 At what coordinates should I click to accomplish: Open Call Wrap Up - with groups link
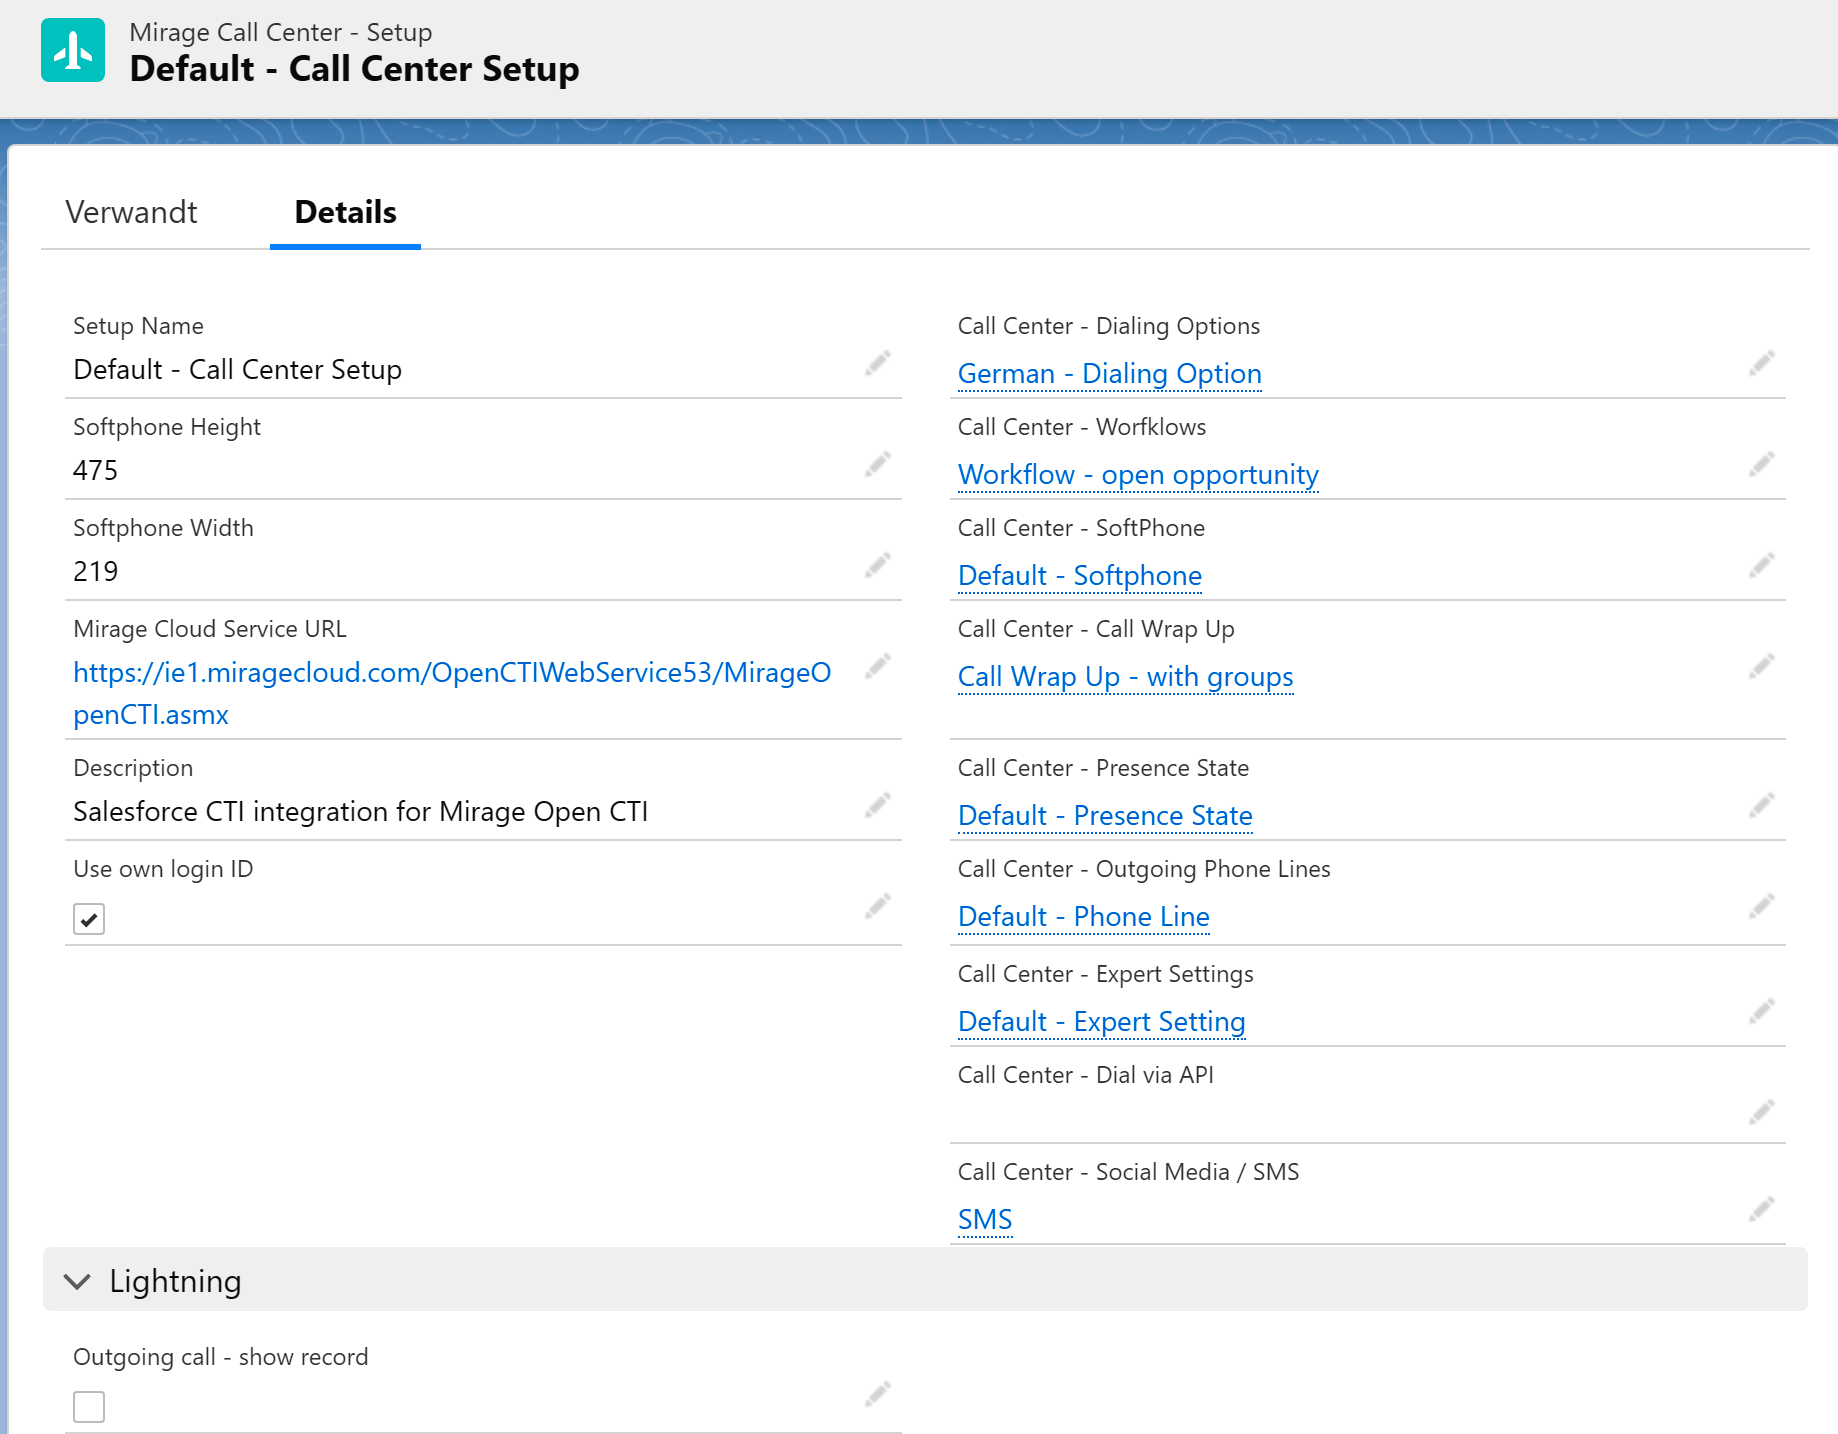point(1126,677)
